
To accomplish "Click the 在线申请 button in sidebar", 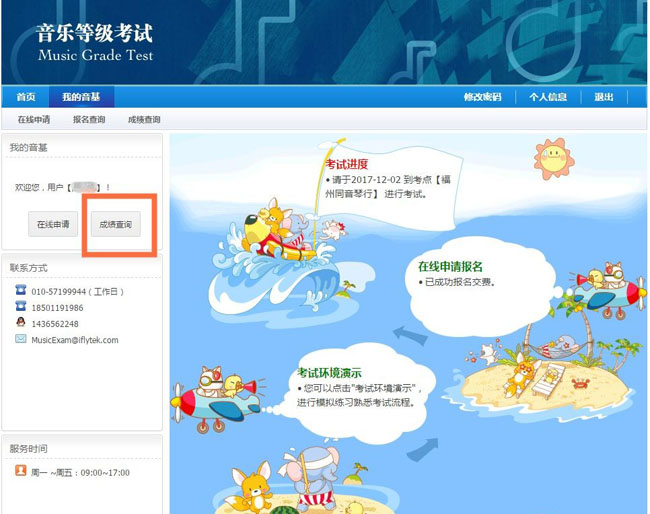I will pyautogui.click(x=53, y=224).
